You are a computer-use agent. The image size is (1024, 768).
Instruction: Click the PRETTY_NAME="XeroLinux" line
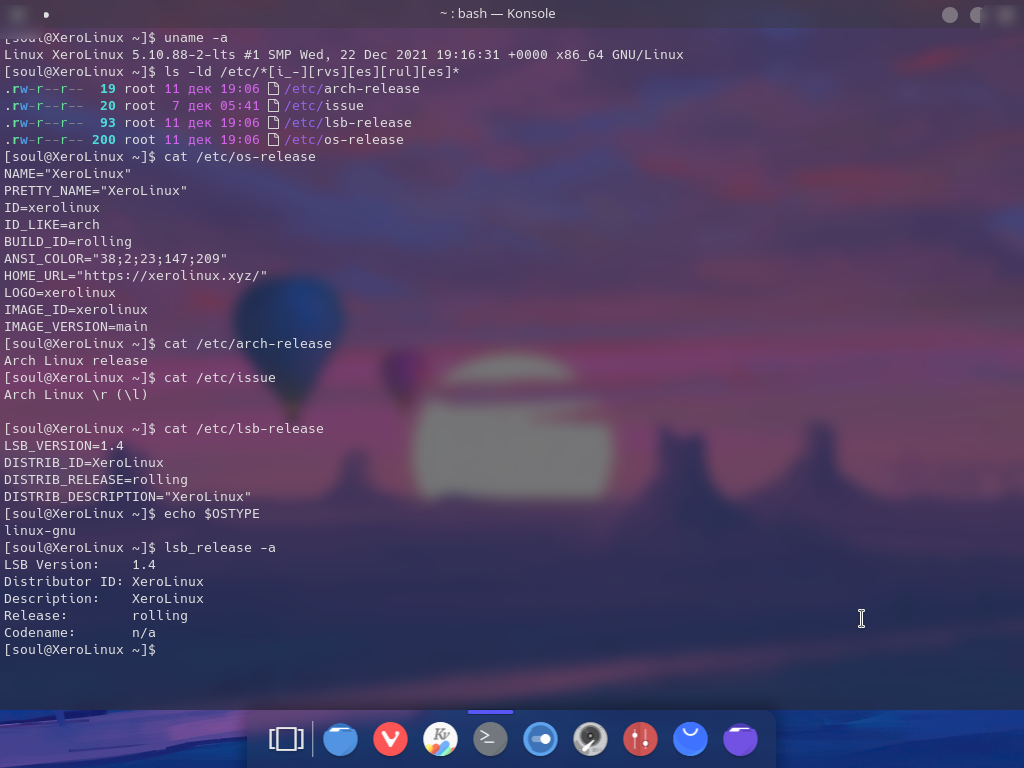tap(96, 191)
